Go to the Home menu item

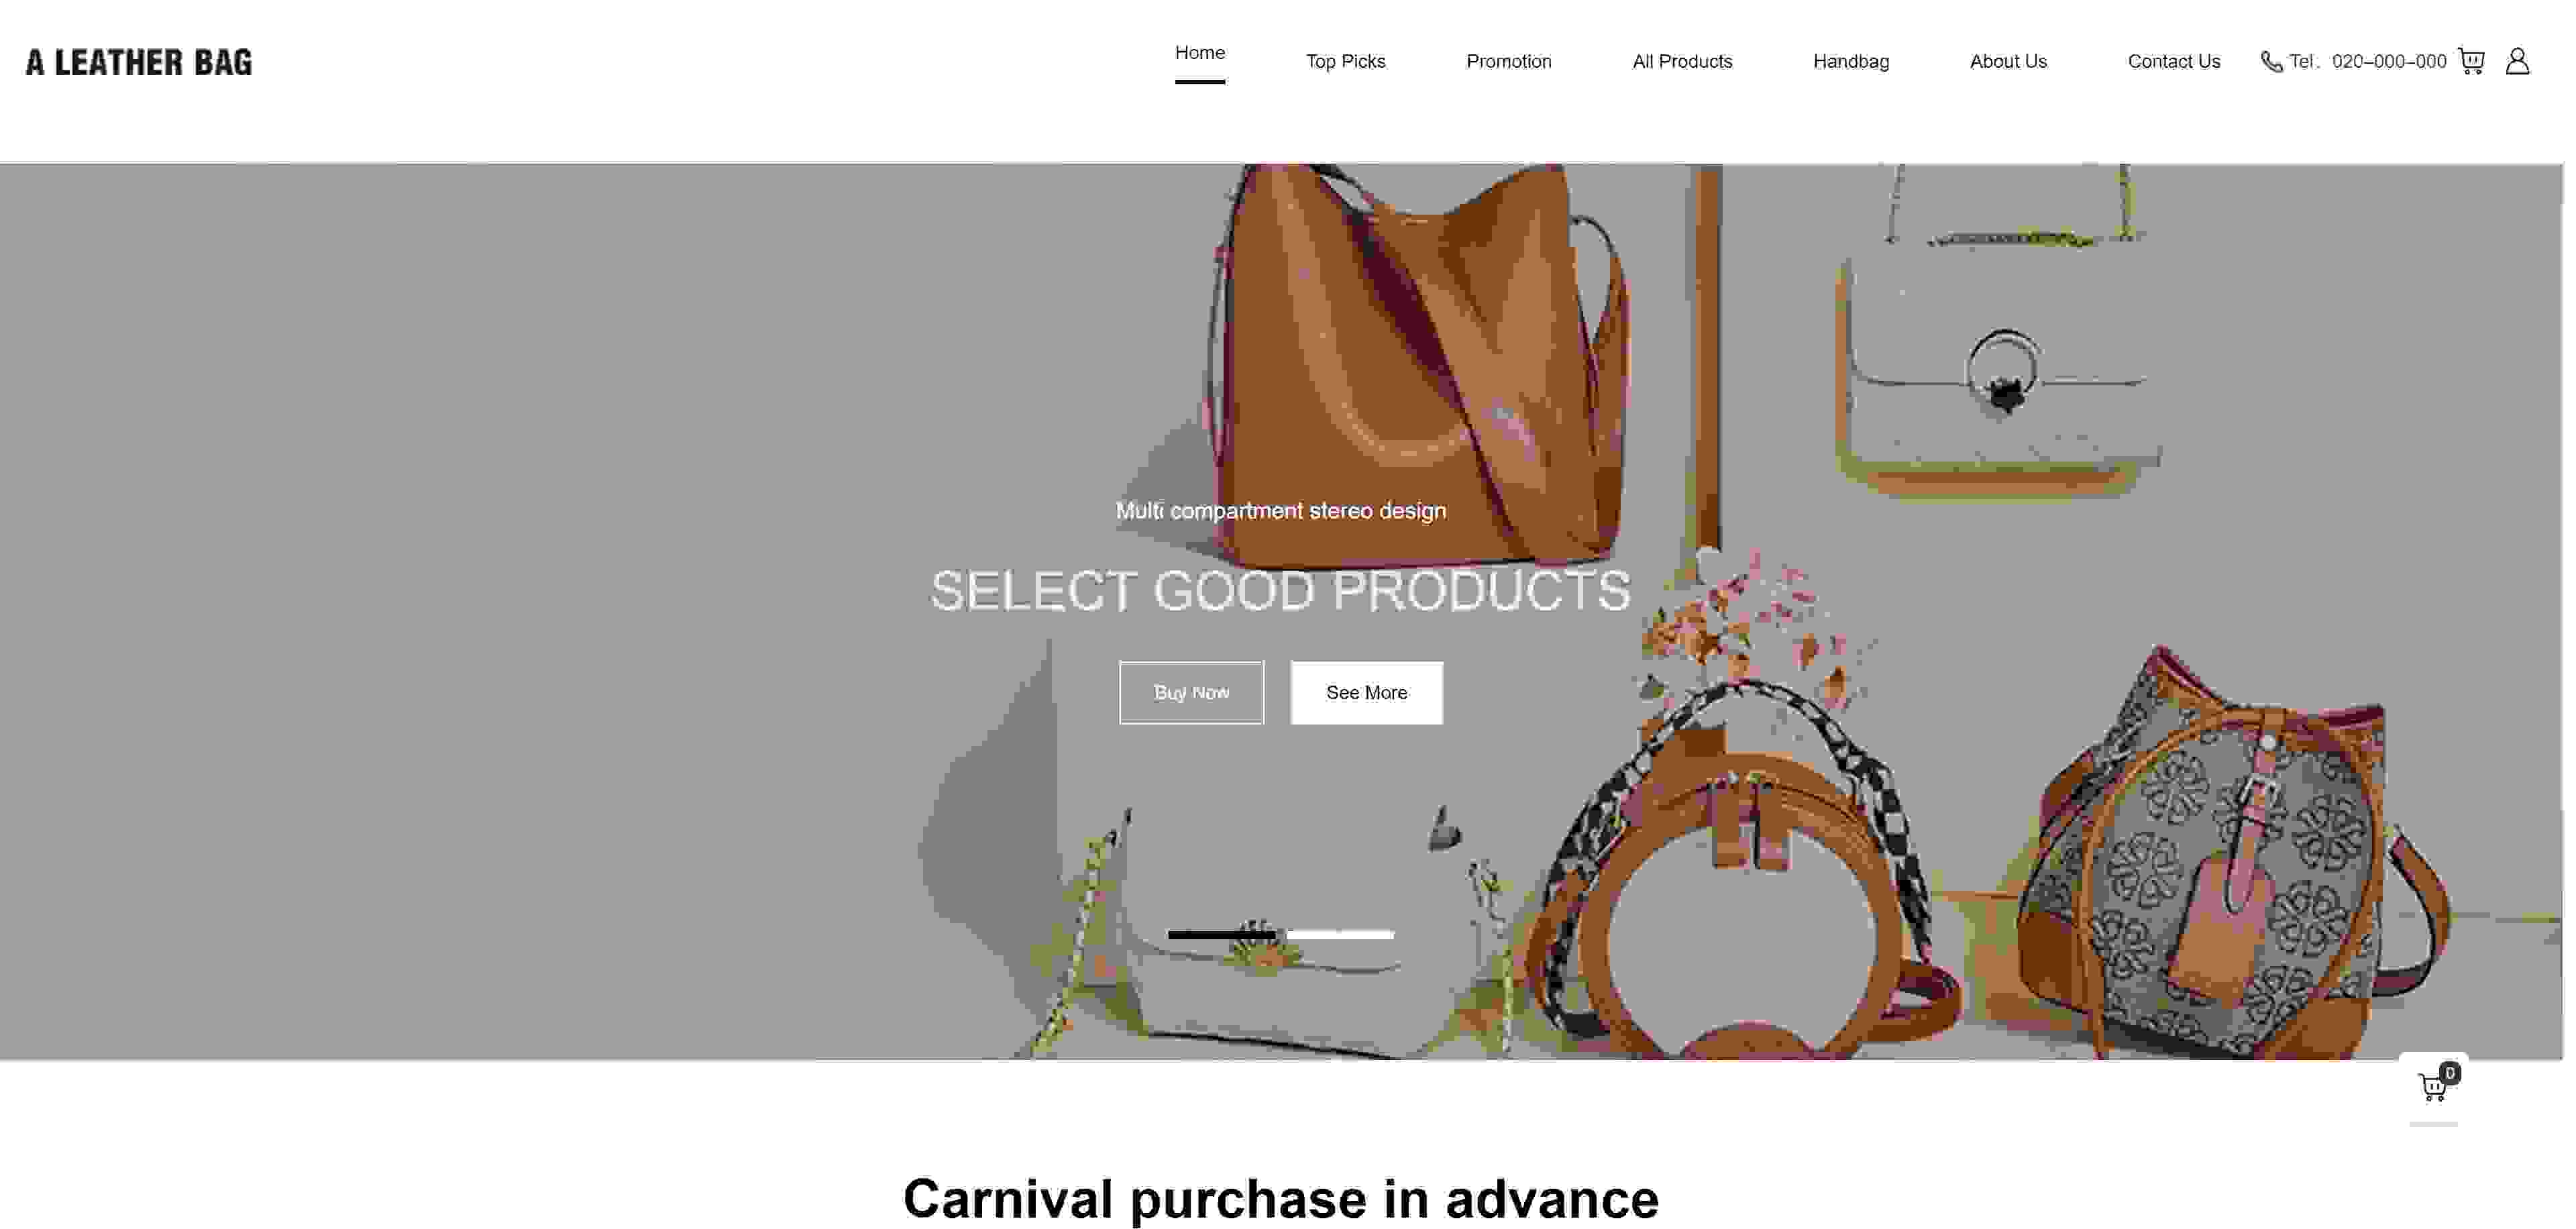[1200, 53]
